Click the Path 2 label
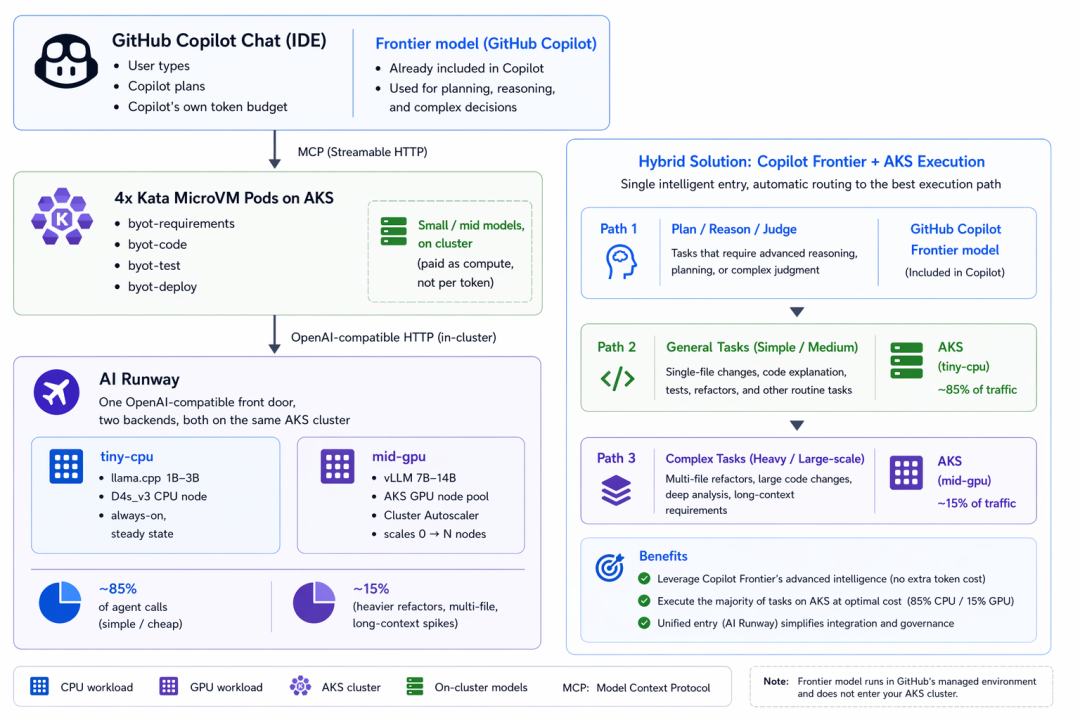The image size is (1080, 720). (x=616, y=347)
